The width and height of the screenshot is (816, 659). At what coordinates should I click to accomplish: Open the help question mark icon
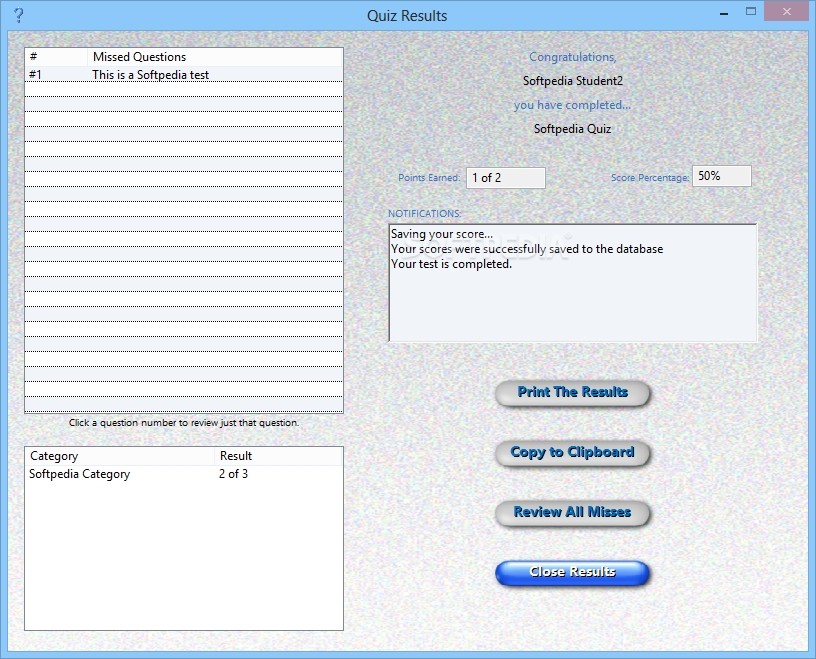19,15
